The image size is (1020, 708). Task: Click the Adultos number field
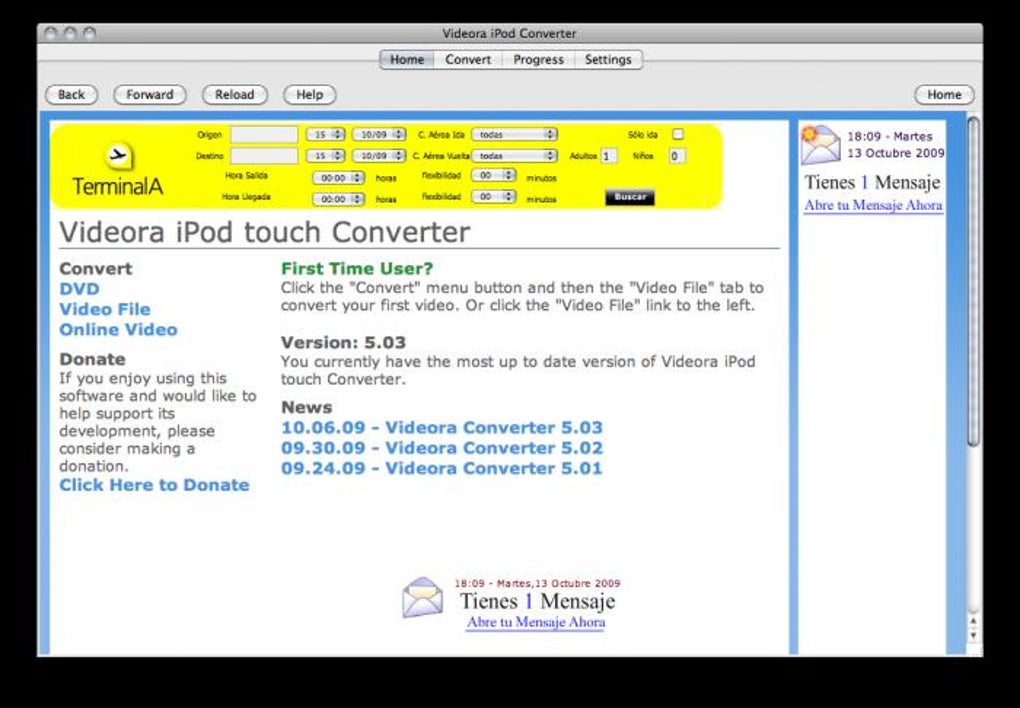point(608,156)
